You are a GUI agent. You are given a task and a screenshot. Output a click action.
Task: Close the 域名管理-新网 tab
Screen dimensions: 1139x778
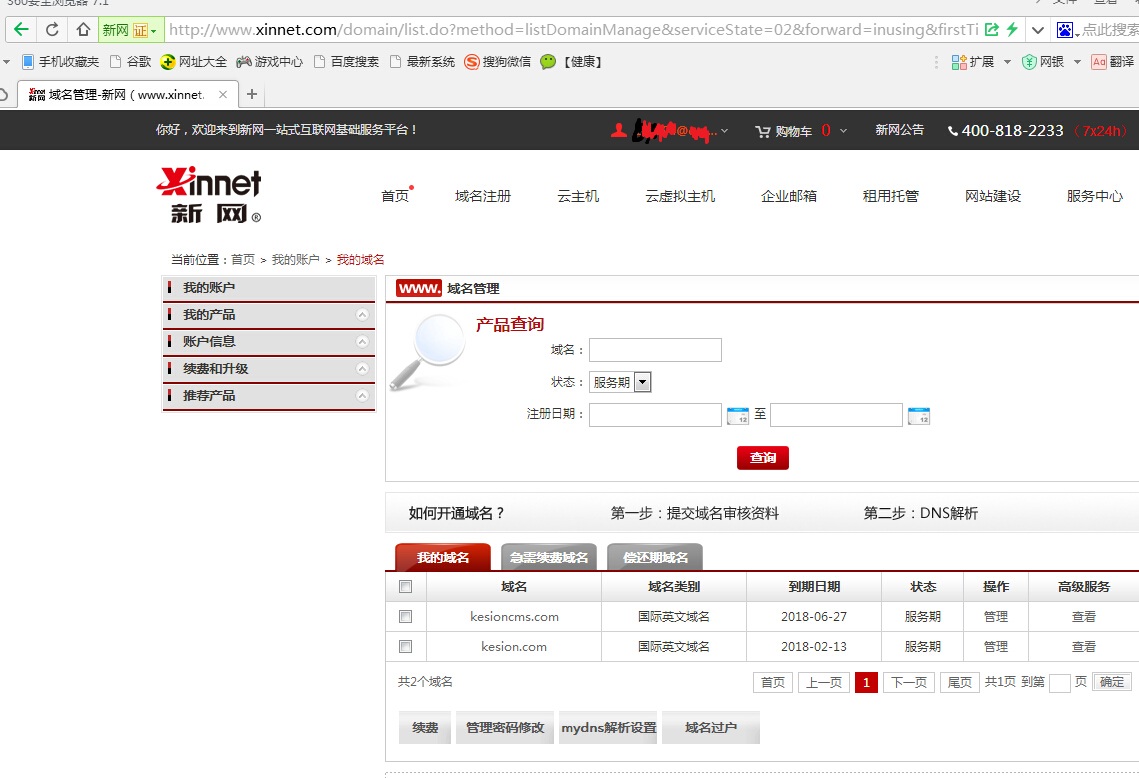click(x=223, y=94)
